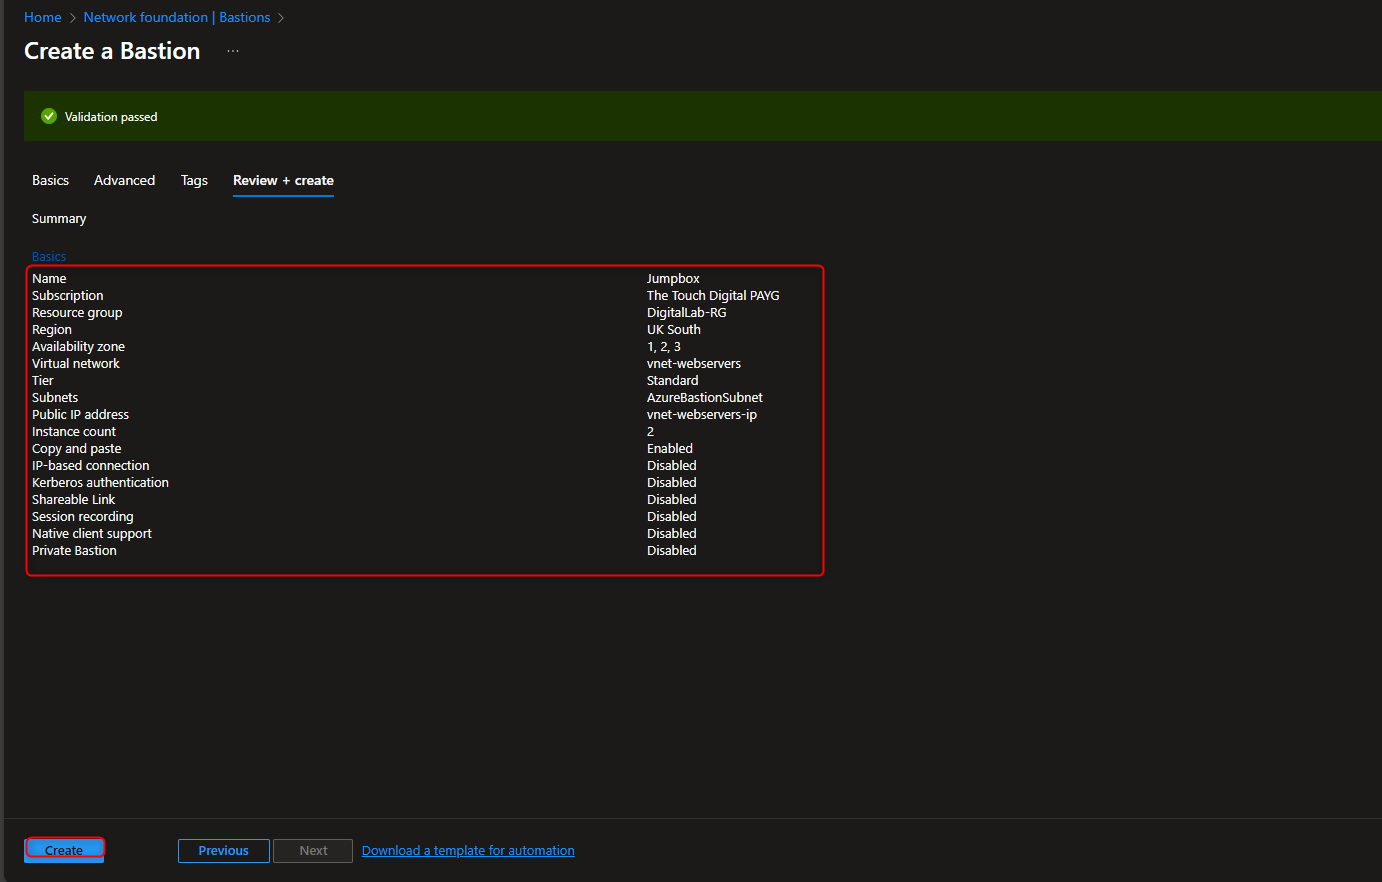The height and width of the screenshot is (882, 1382).
Task: Switch to the Basics tab
Action: tap(50, 180)
